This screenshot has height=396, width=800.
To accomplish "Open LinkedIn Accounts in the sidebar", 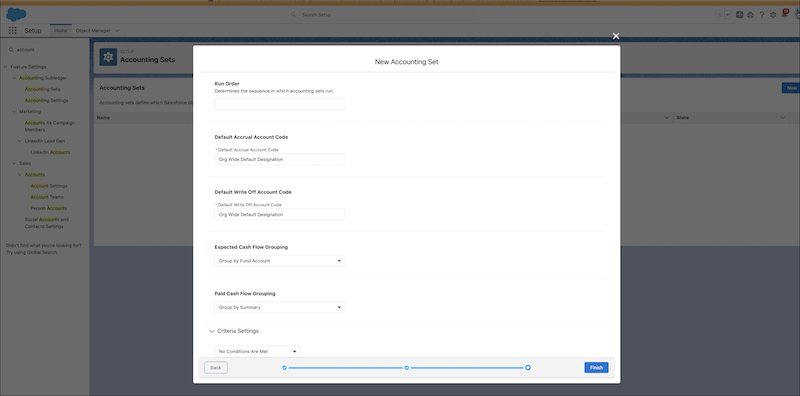I will (50, 152).
